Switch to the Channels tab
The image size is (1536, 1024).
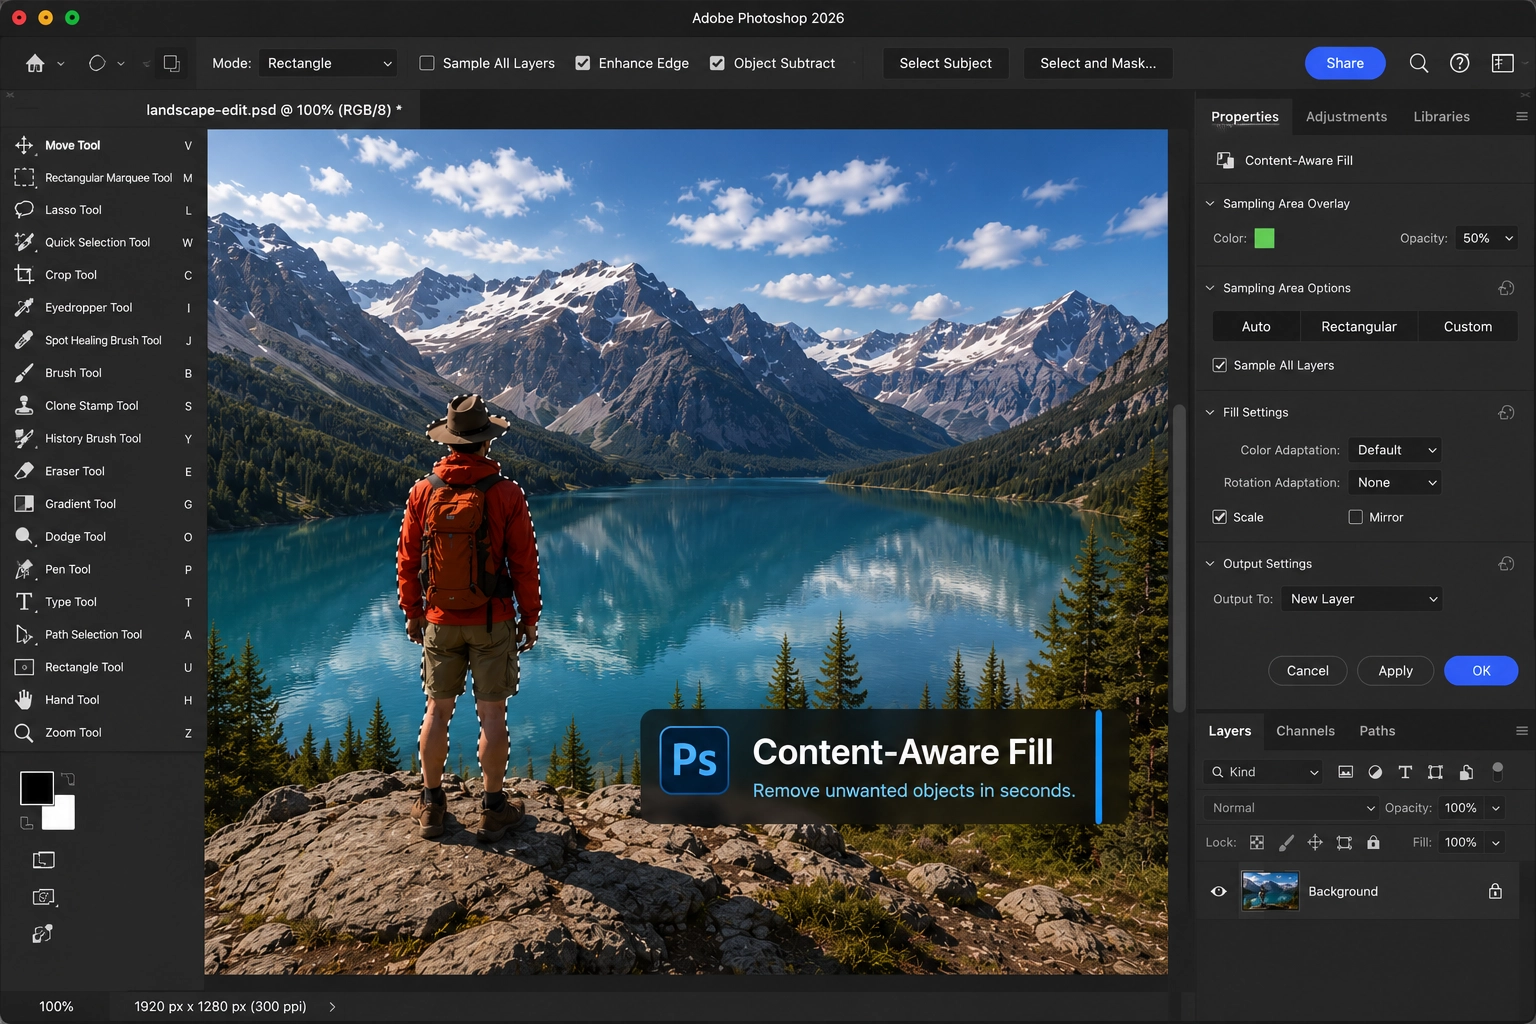(1305, 731)
